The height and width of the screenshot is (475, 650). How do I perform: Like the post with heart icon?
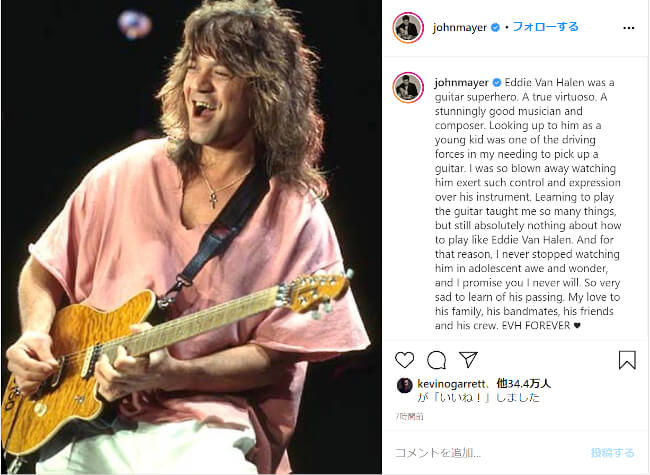coord(404,360)
